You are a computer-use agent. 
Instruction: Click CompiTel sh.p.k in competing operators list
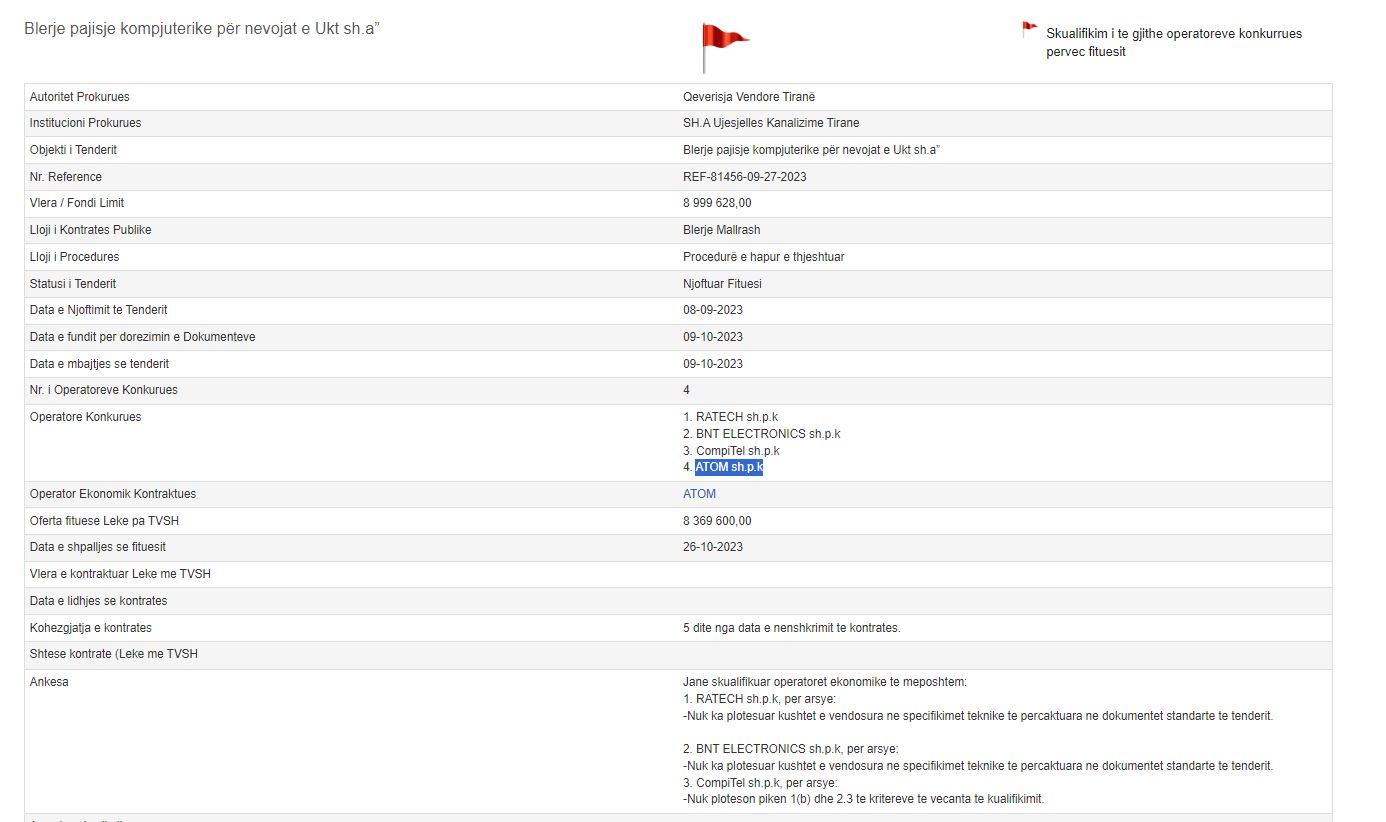coord(737,451)
